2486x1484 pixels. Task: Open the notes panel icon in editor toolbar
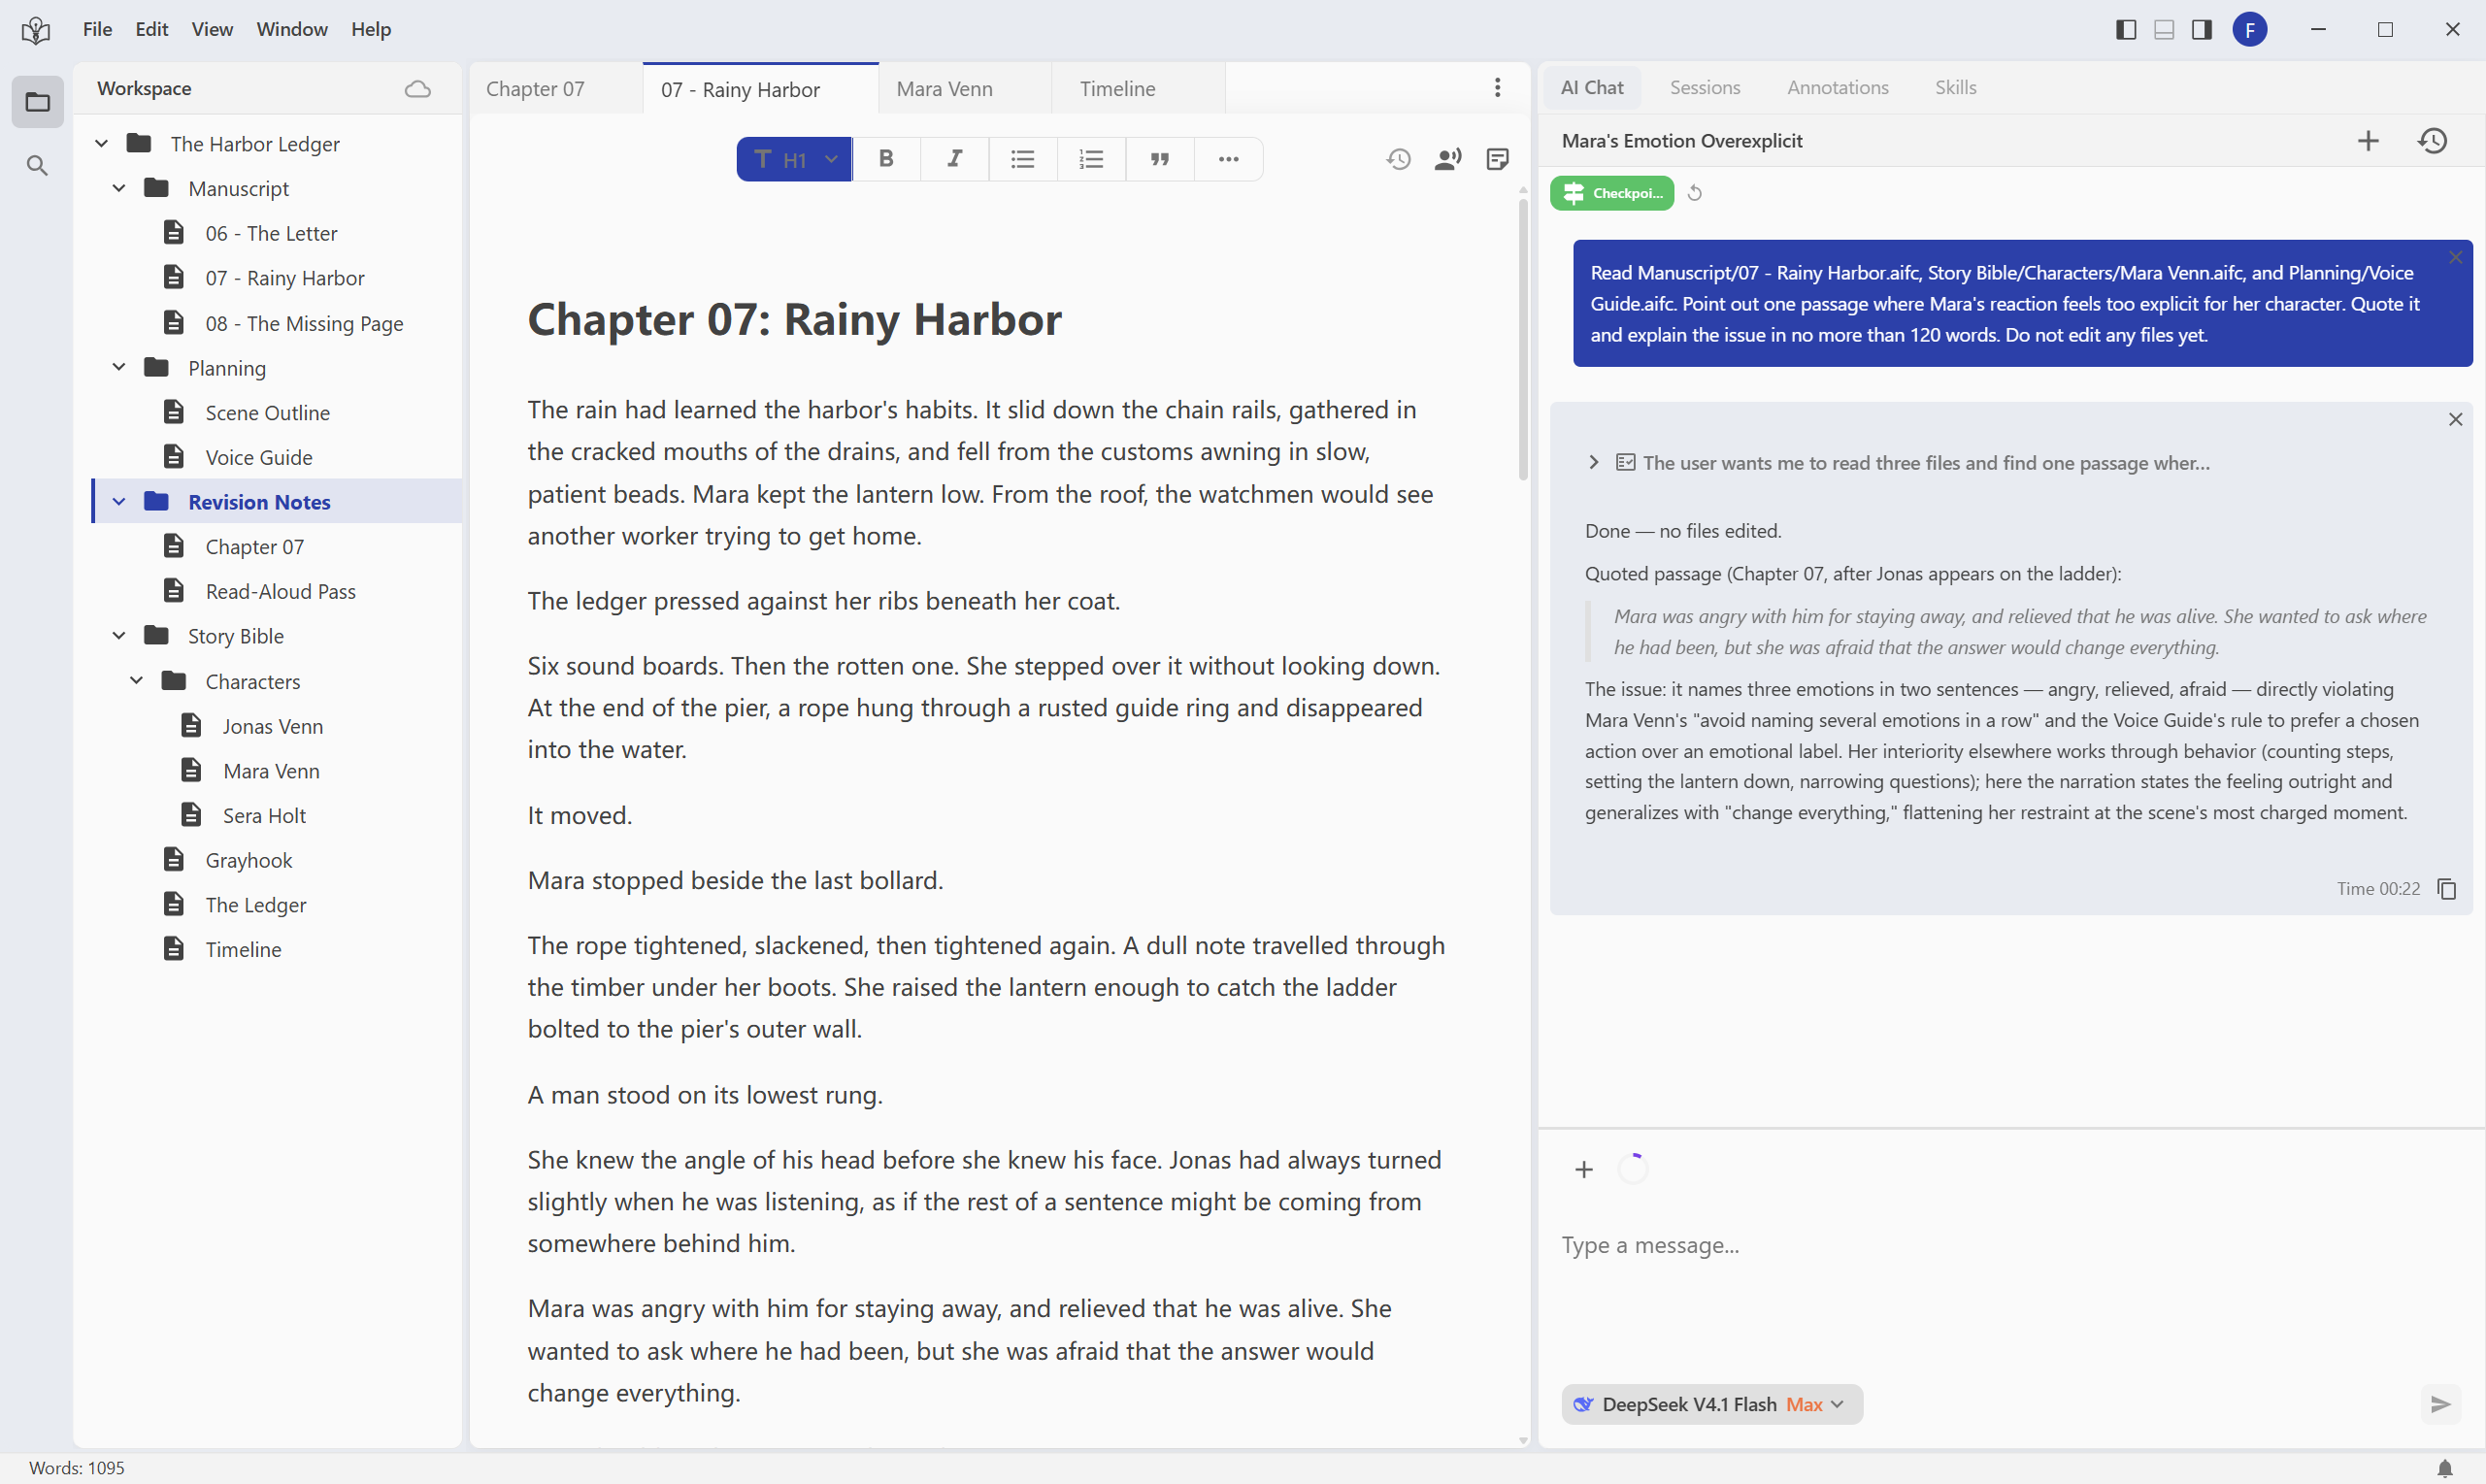1497,158
